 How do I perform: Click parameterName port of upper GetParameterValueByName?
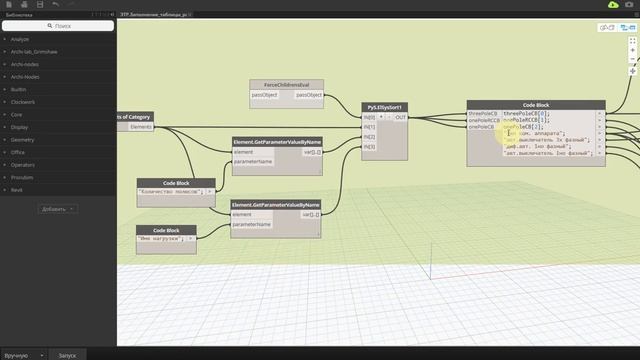click(x=253, y=162)
